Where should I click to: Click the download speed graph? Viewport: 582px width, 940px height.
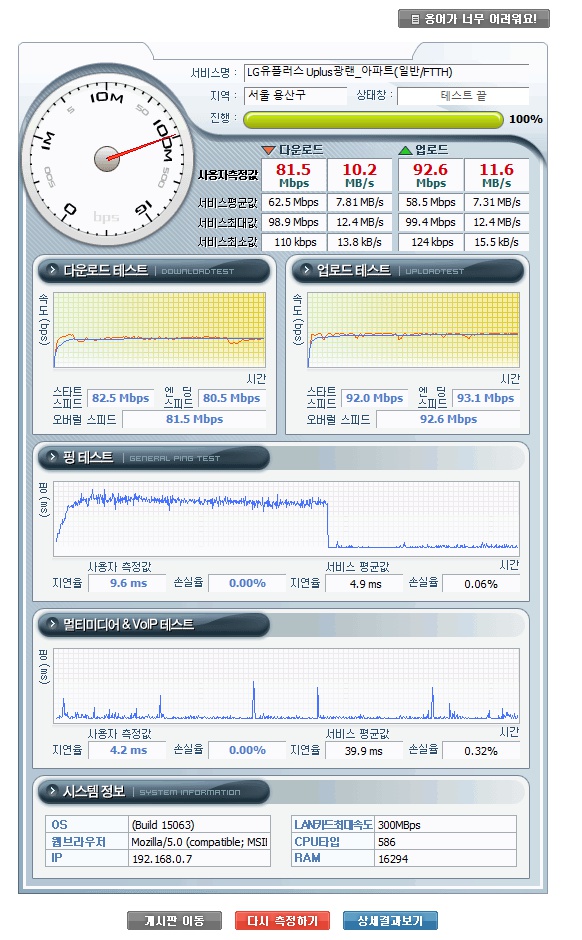pyautogui.click(x=159, y=330)
